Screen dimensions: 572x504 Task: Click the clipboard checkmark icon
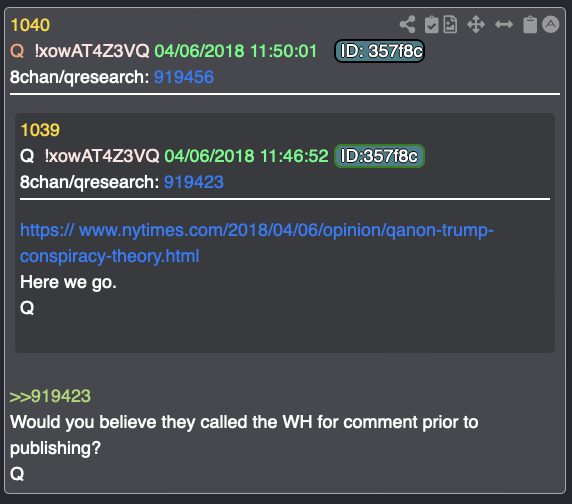431,24
